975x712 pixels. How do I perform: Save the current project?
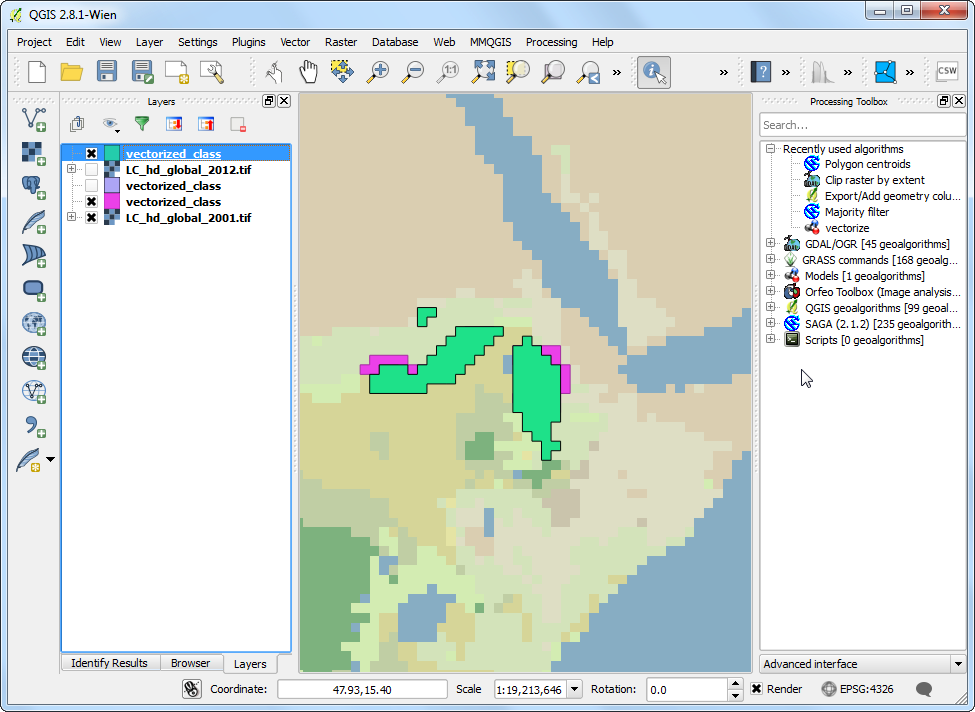(x=107, y=72)
